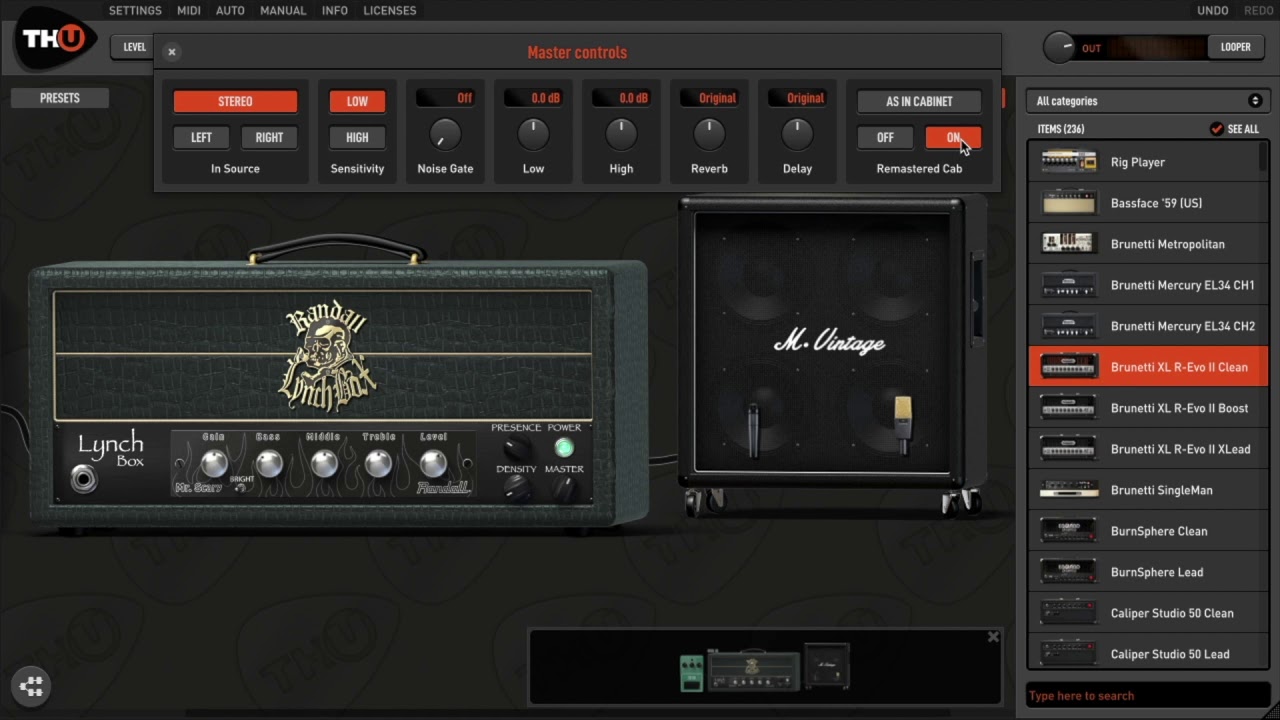This screenshot has height=720, width=1280.
Task: Select STEREO input source
Action: (235, 101)
